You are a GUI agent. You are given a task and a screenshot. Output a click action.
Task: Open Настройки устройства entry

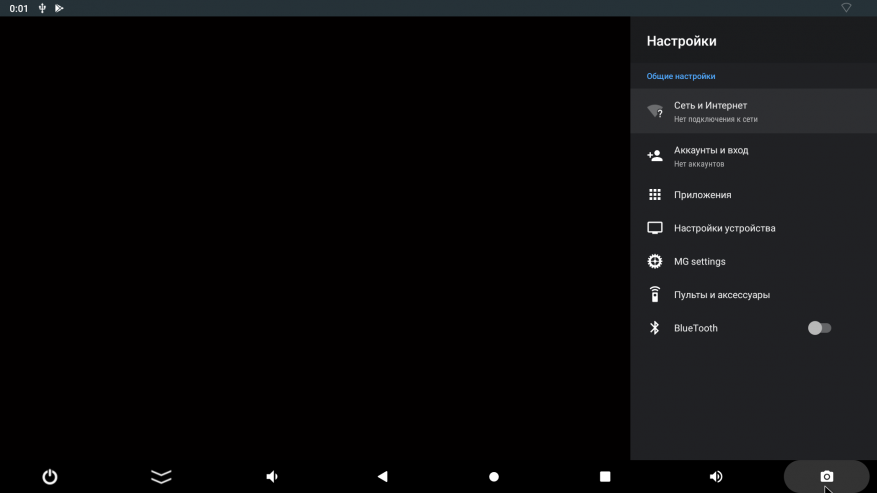(x=724, y=228)
